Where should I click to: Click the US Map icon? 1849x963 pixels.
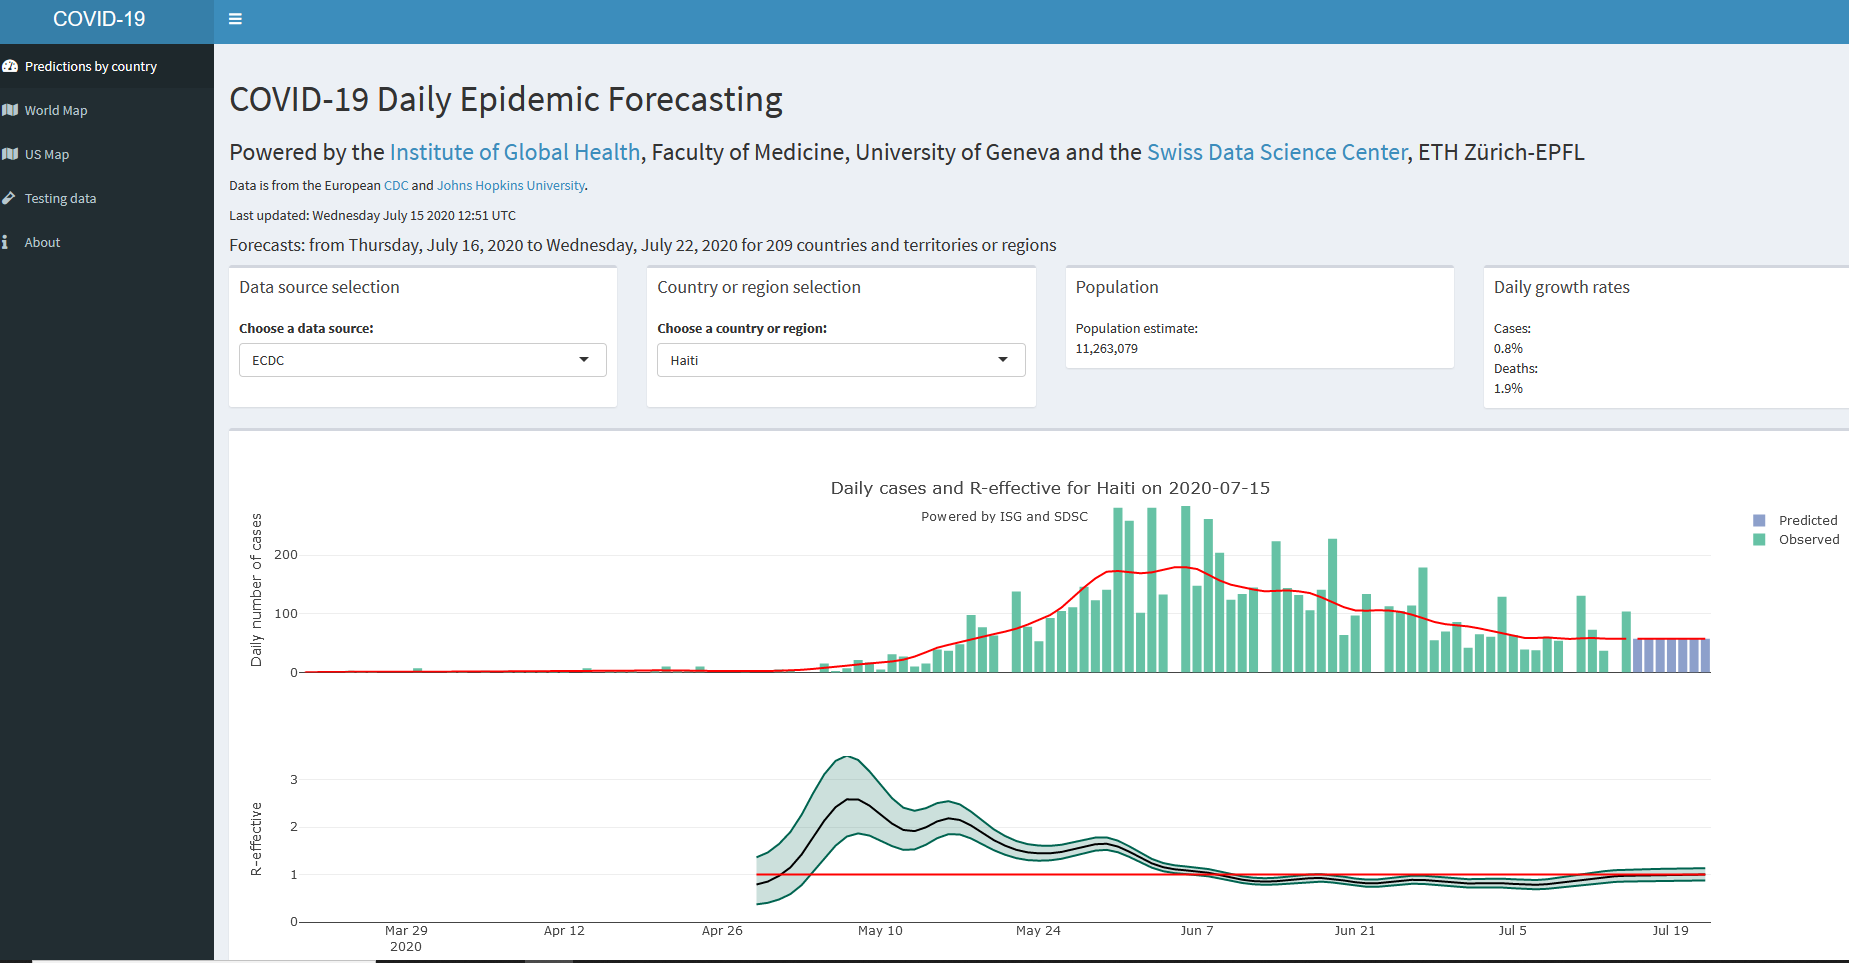pyautogui.click(x=11, y=154)
